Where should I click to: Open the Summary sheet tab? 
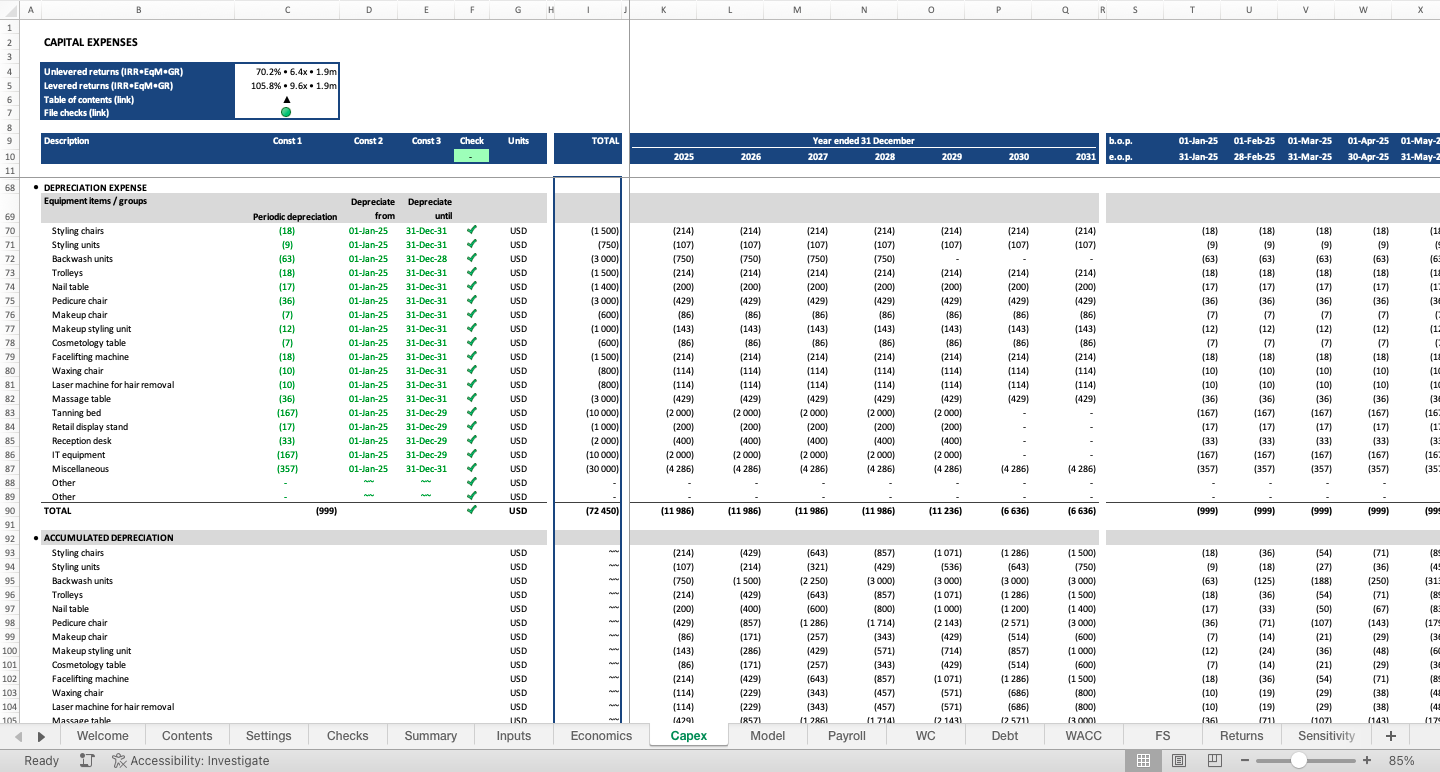431,735
